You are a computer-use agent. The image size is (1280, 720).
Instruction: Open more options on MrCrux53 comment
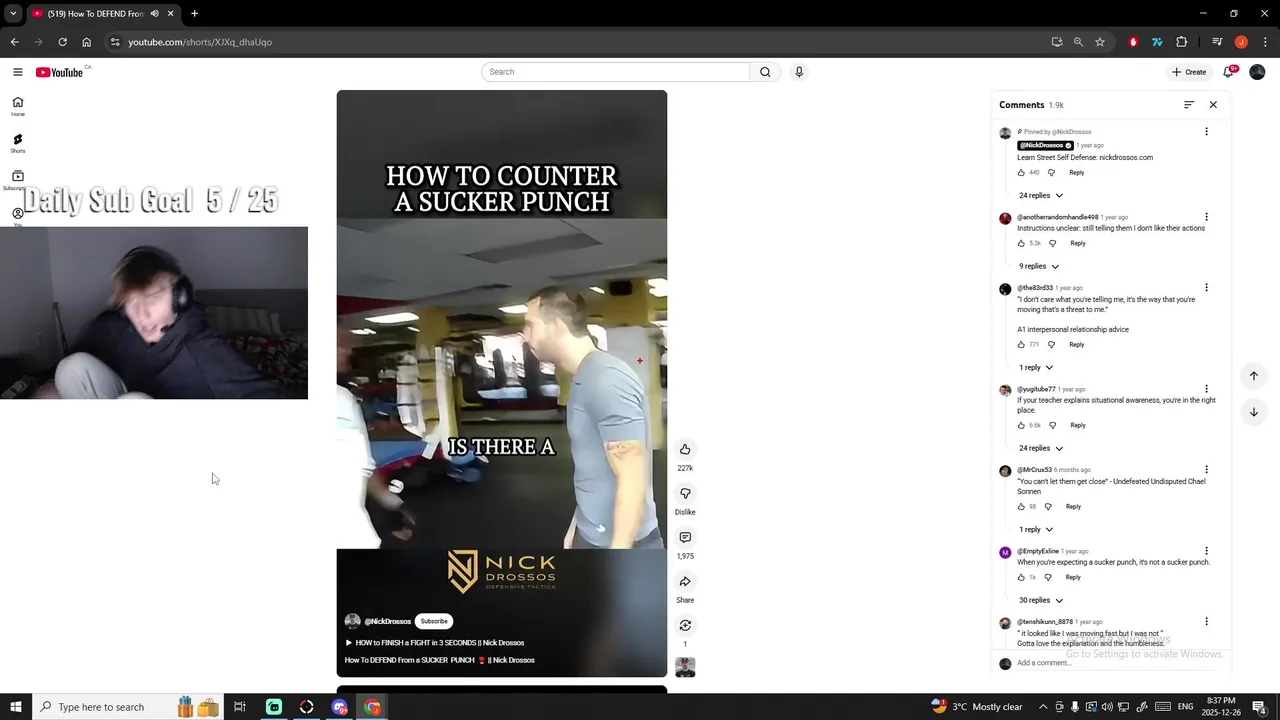1206,470
